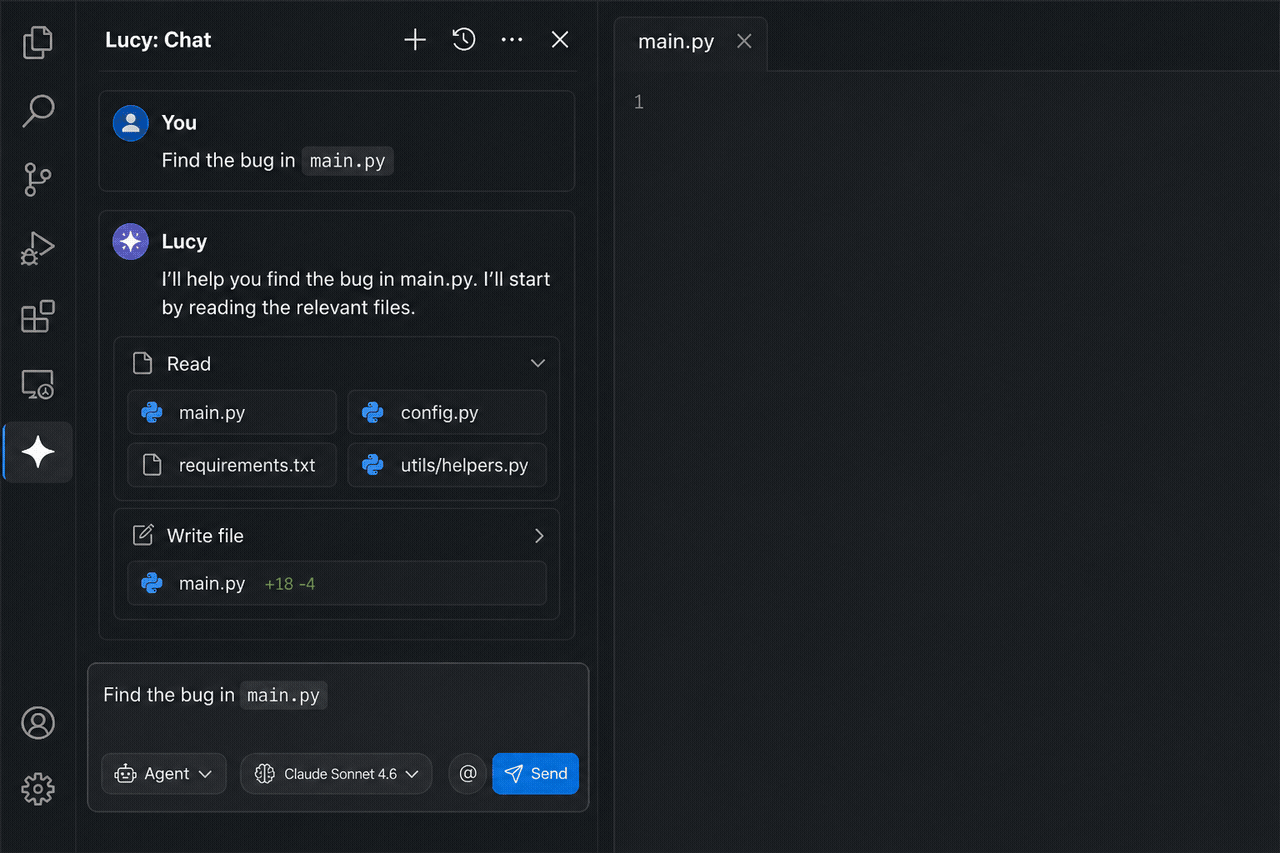Open the Explorer files icon
The height and width of the screenshot is (853, 1280).
[x=38, y=42]
